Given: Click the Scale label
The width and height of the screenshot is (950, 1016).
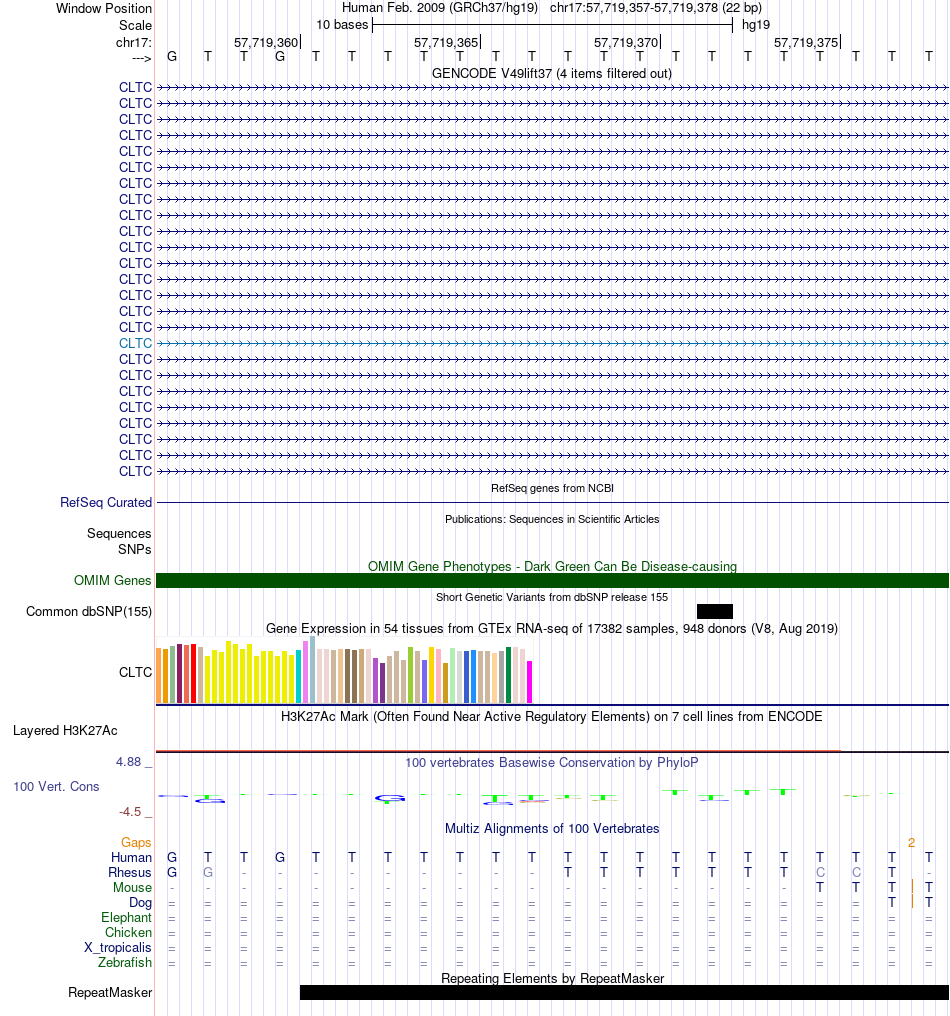Looking at the screenshot, I should (135, 25).
